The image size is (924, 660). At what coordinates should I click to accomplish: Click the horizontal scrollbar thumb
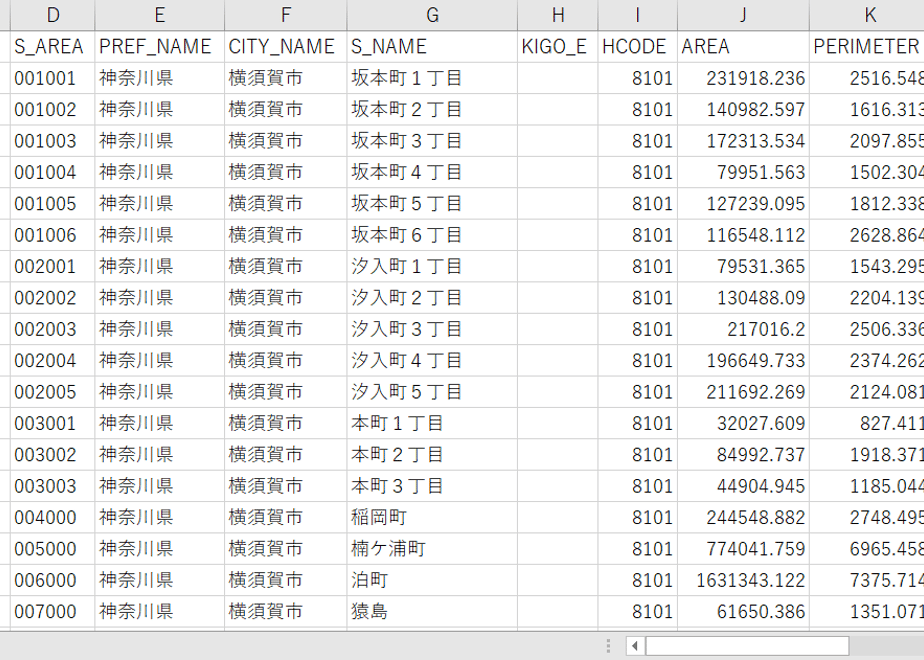pos(747,646)
